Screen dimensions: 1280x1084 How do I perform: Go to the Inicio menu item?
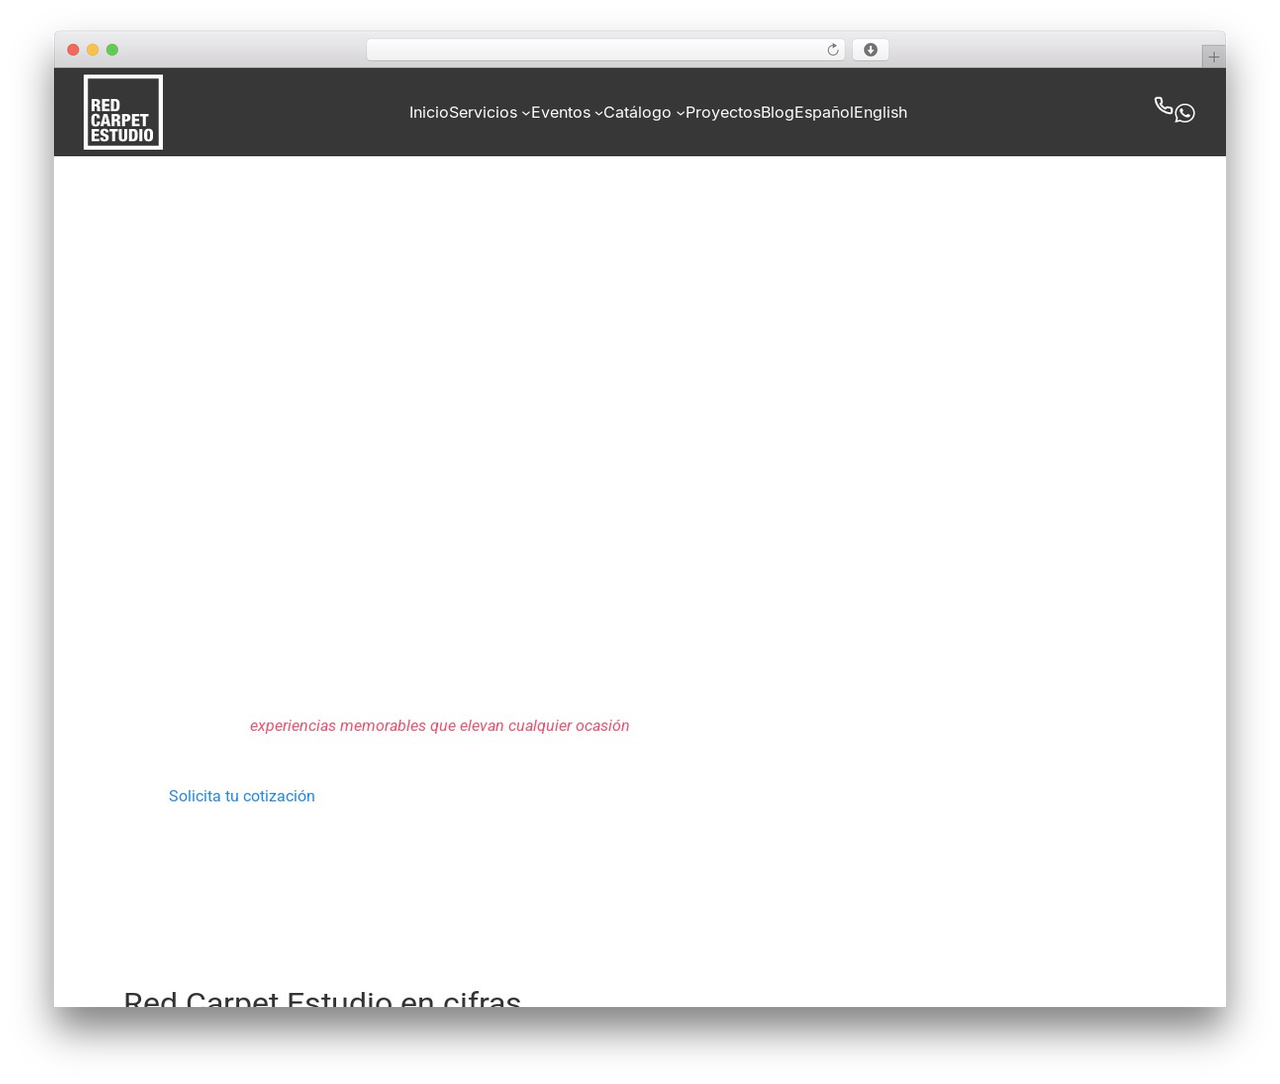tap(428, 112)
